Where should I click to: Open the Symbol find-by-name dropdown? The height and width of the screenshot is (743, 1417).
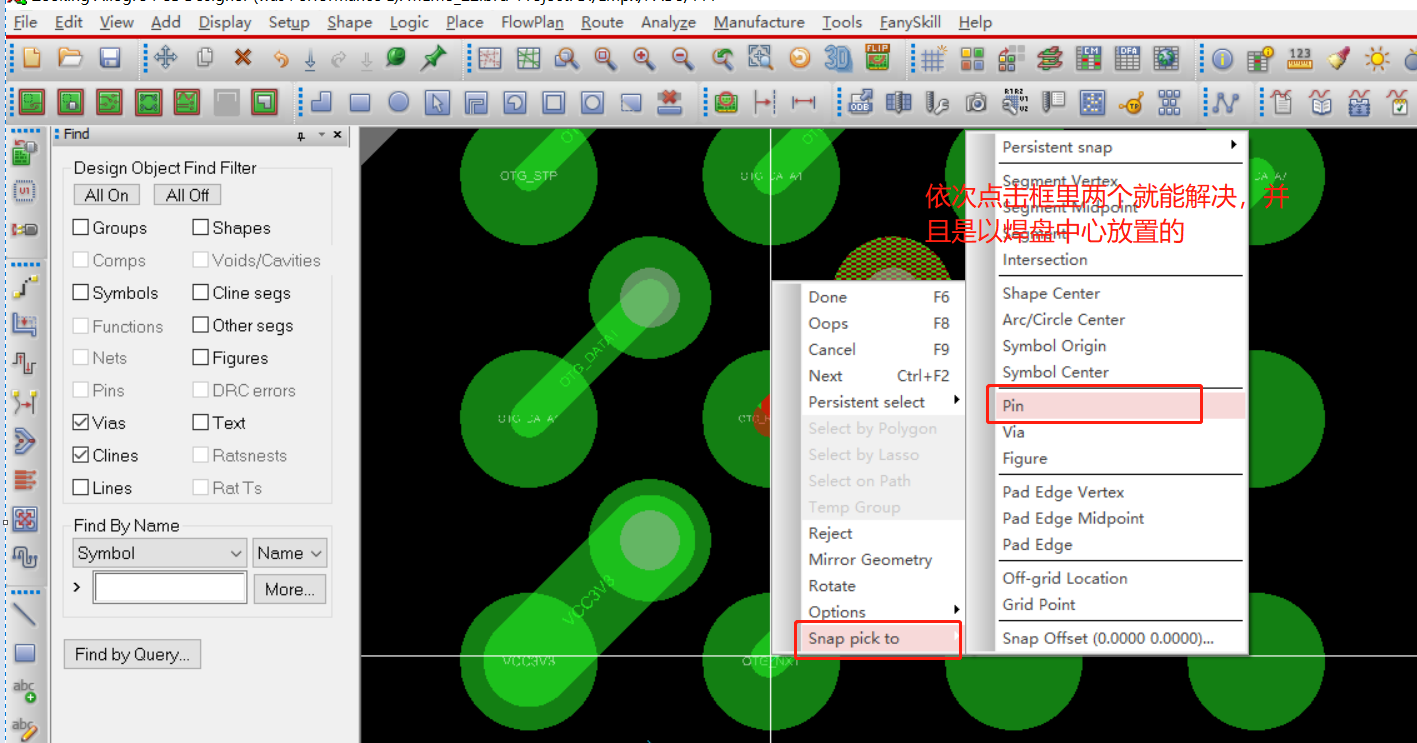[159, 553]
